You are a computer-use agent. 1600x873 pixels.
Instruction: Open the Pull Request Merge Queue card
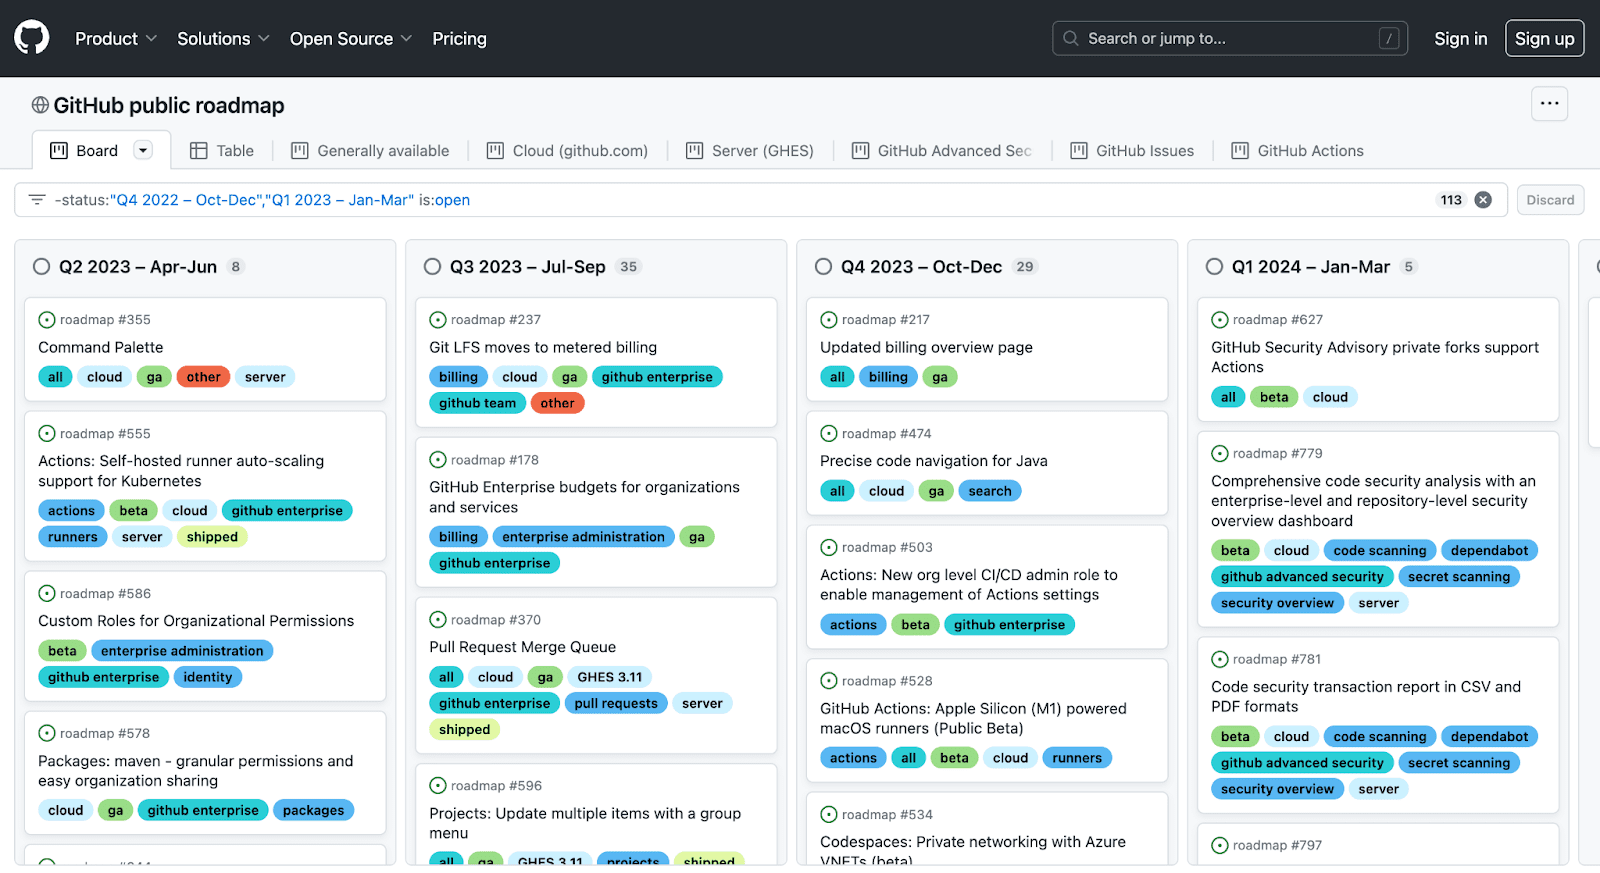click(523, 647)
